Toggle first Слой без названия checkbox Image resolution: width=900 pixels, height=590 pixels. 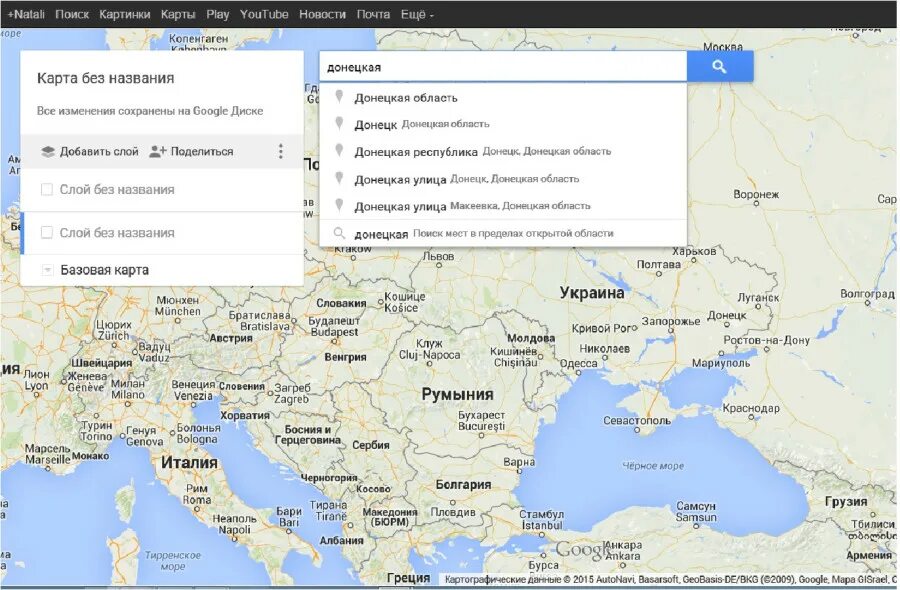47,189
